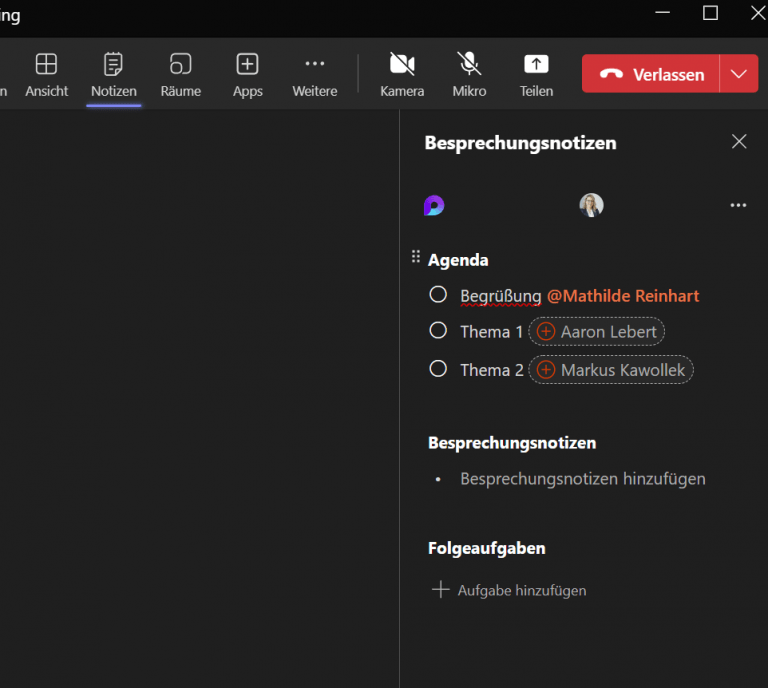
Task: Click the Teilen share screen icon
Action: tap(536, 64)
